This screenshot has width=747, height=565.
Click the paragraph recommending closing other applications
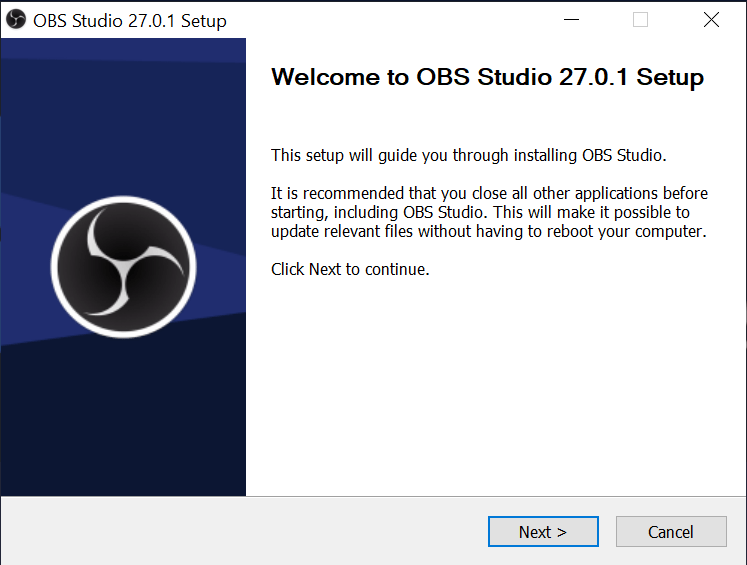489,212
